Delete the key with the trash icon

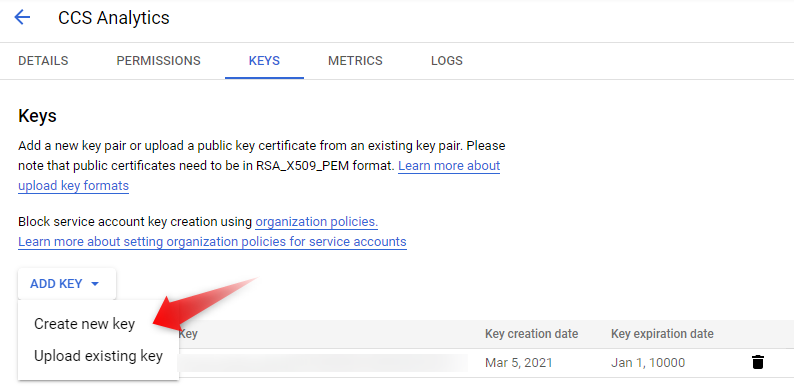758,362
